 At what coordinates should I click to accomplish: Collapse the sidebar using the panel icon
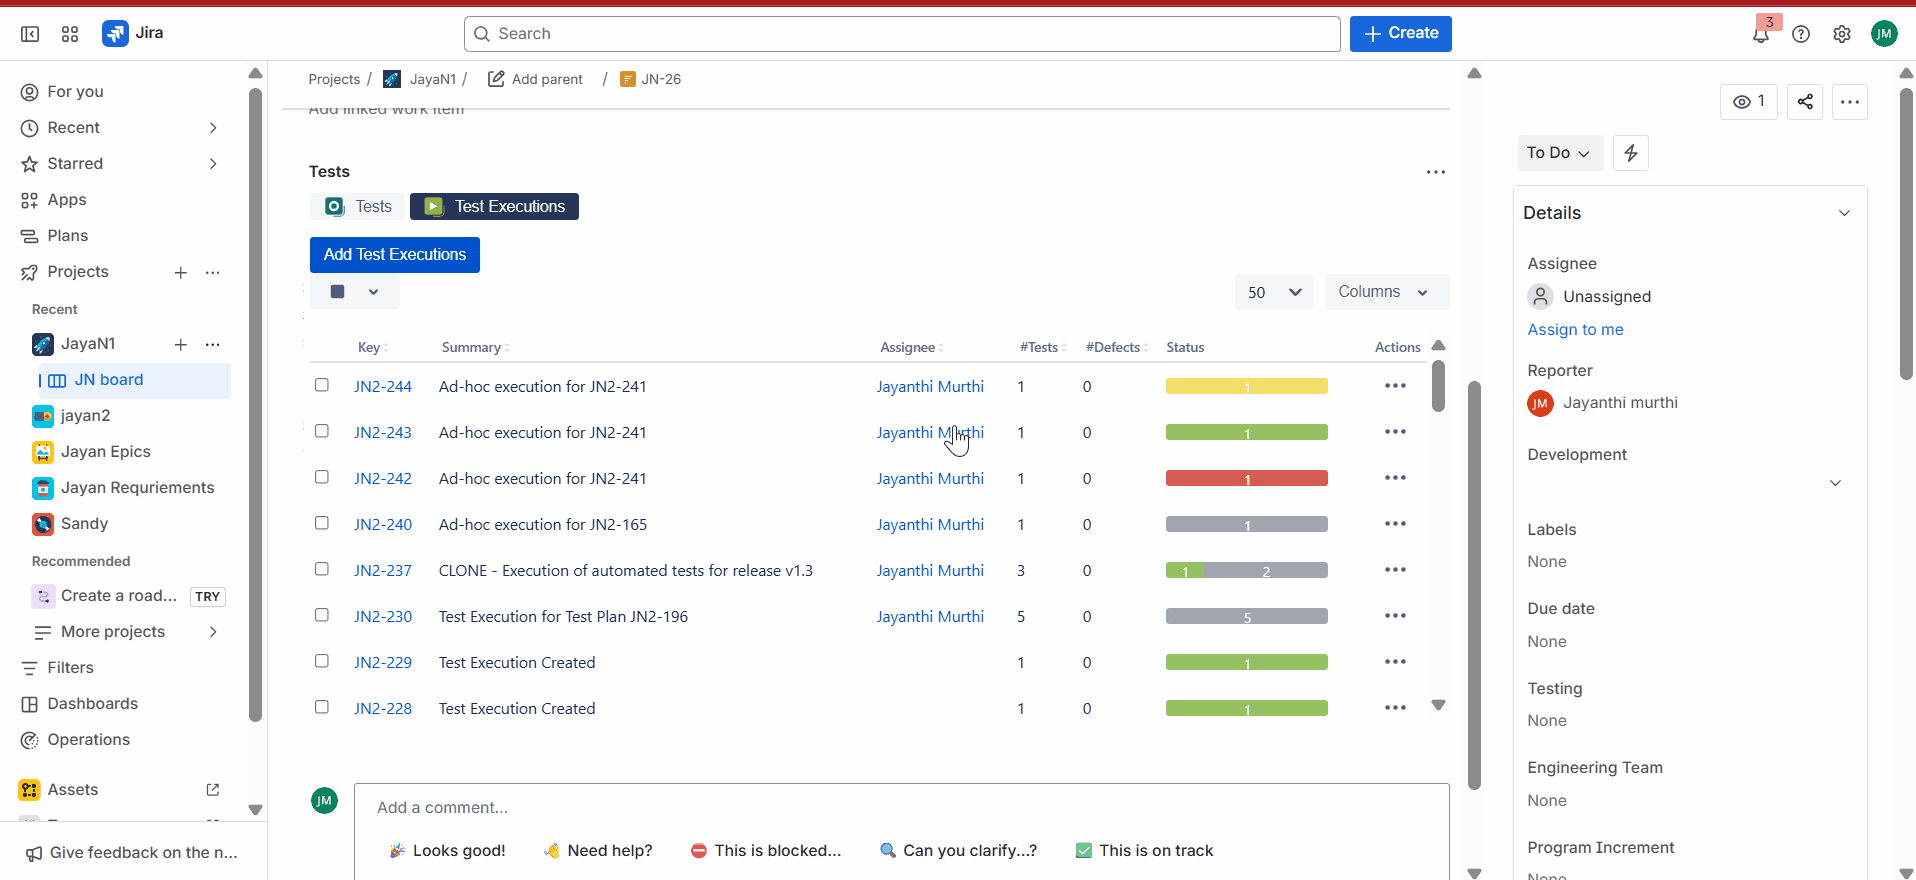coord(30,34)
